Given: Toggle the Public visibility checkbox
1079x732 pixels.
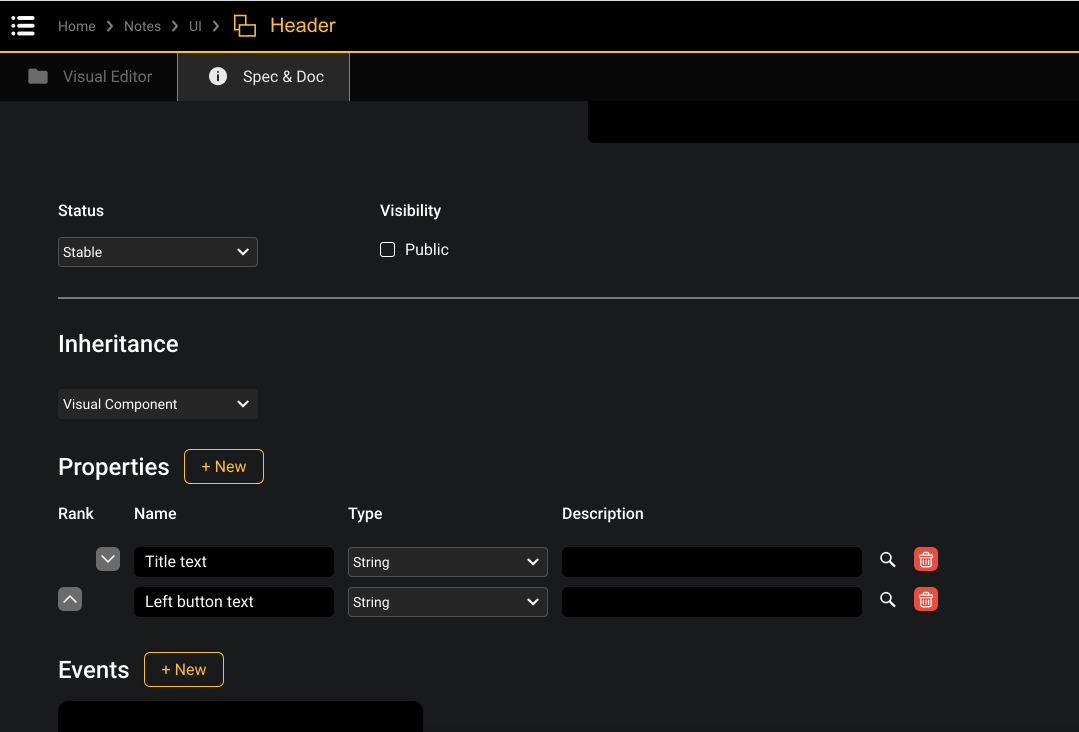Looking at the screenshot, I should coord(388,250).
